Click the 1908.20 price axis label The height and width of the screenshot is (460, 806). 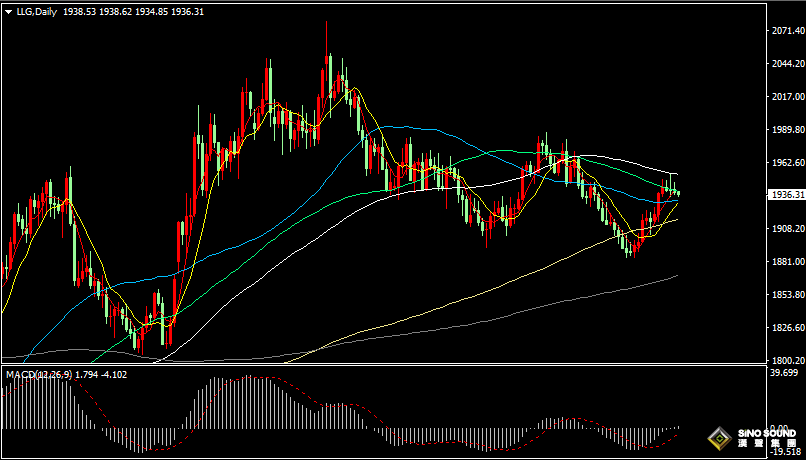click(787, 229)
